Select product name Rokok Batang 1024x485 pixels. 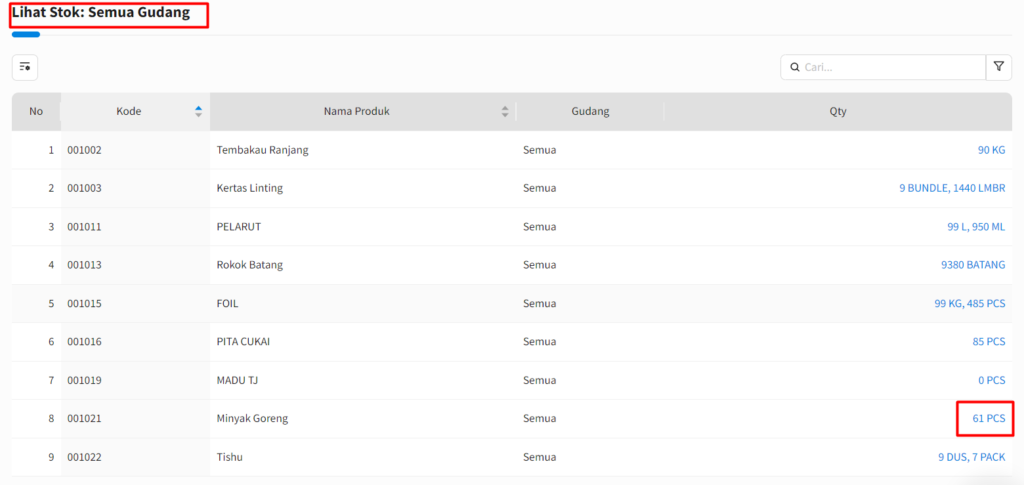(x=249, y=265)
